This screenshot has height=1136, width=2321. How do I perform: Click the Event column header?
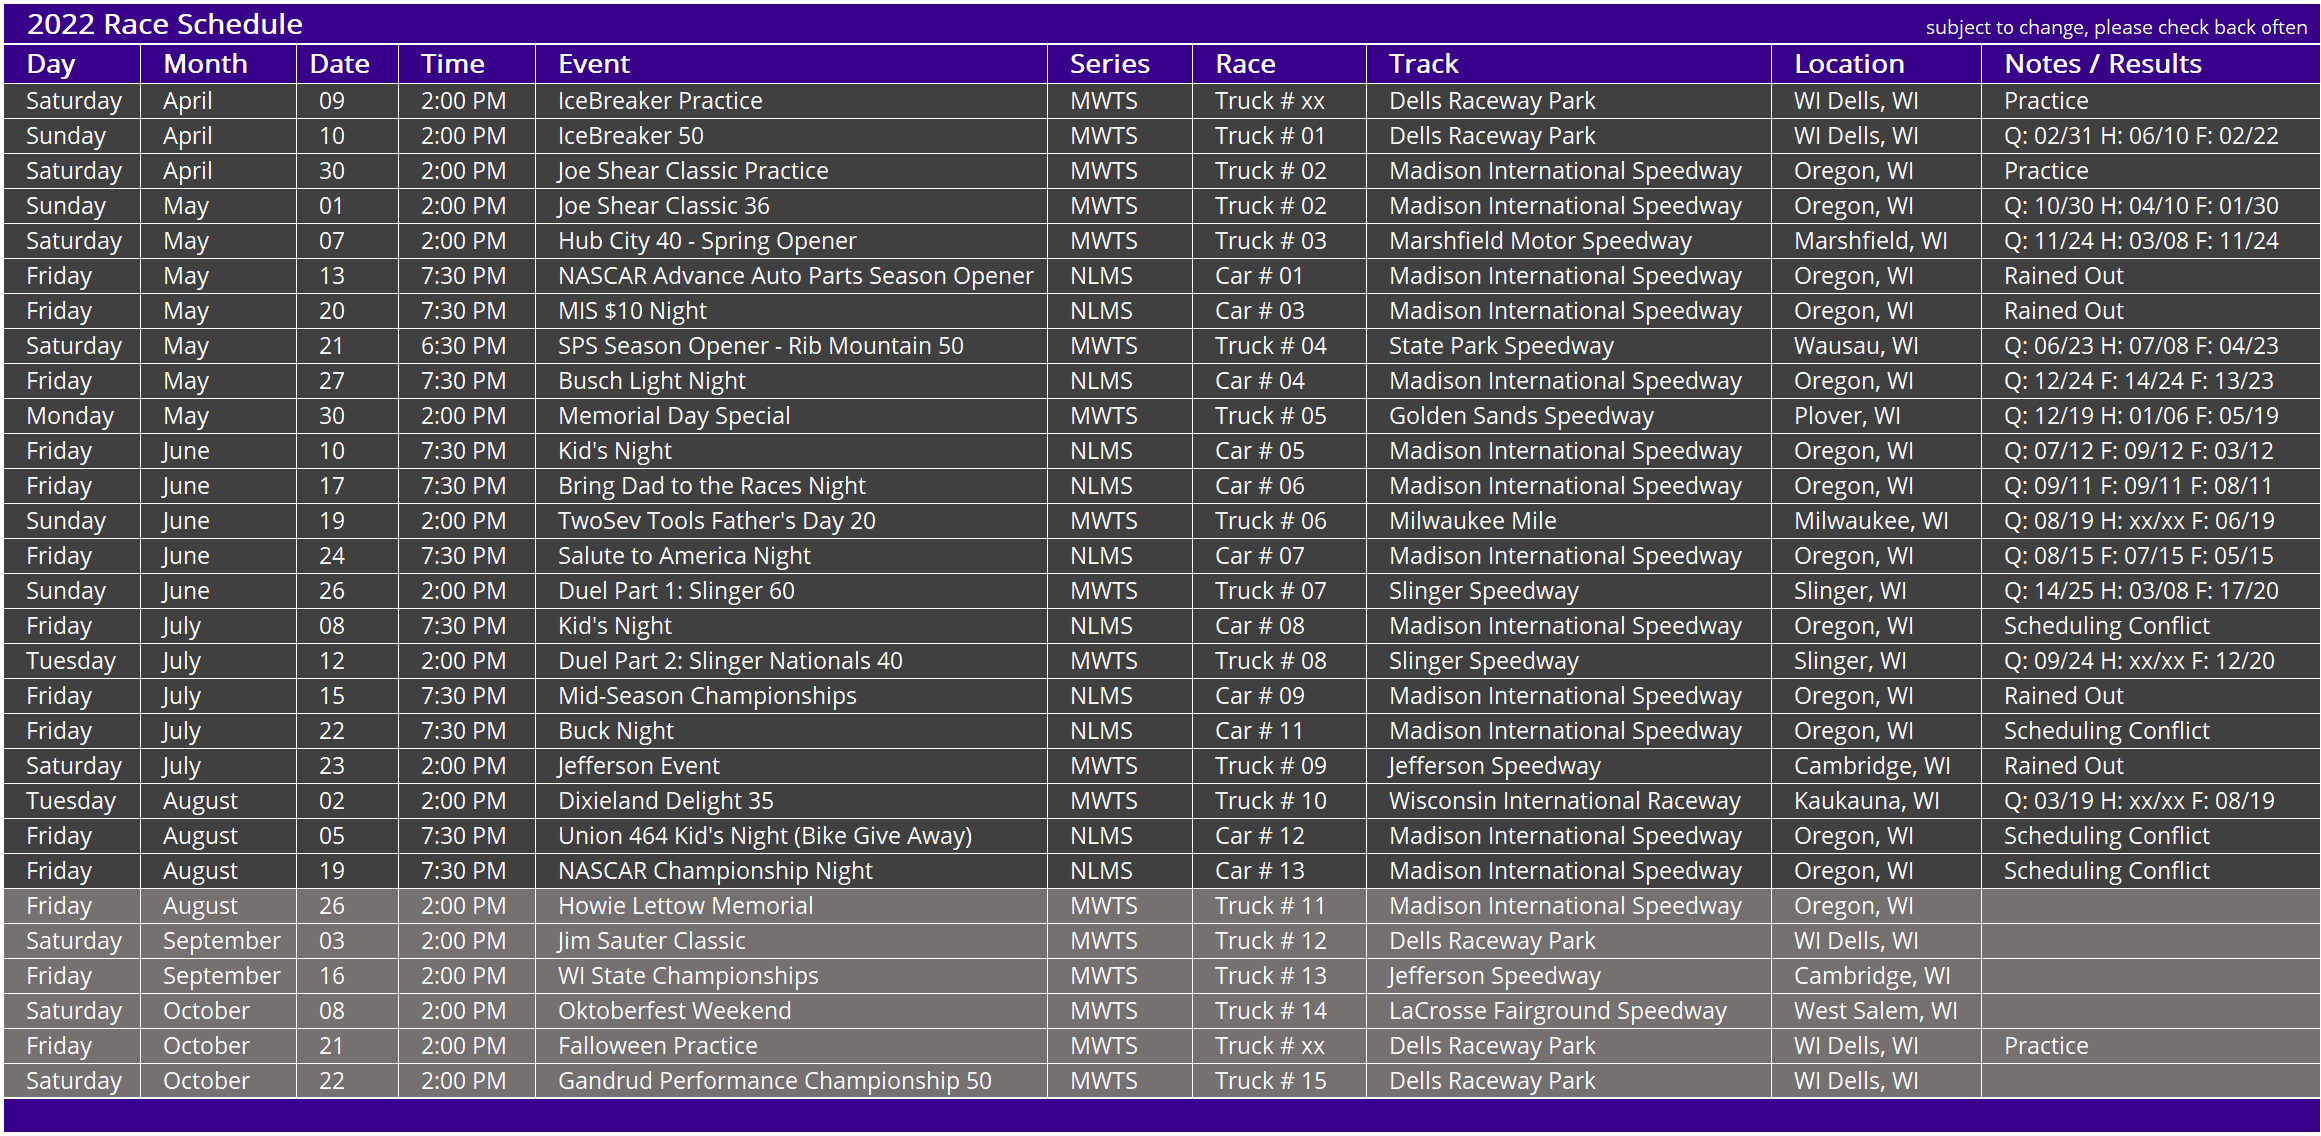[x=594, y=64]
